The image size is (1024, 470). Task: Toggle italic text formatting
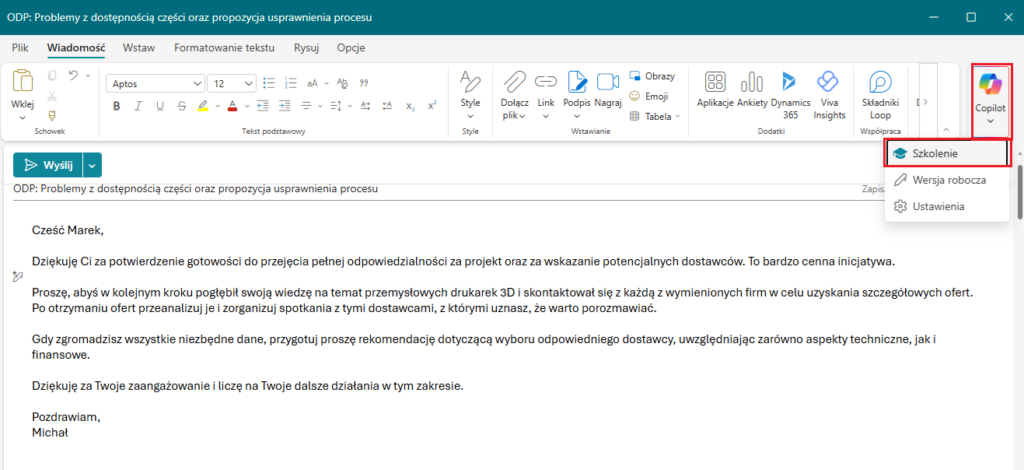tap(136, 106)
